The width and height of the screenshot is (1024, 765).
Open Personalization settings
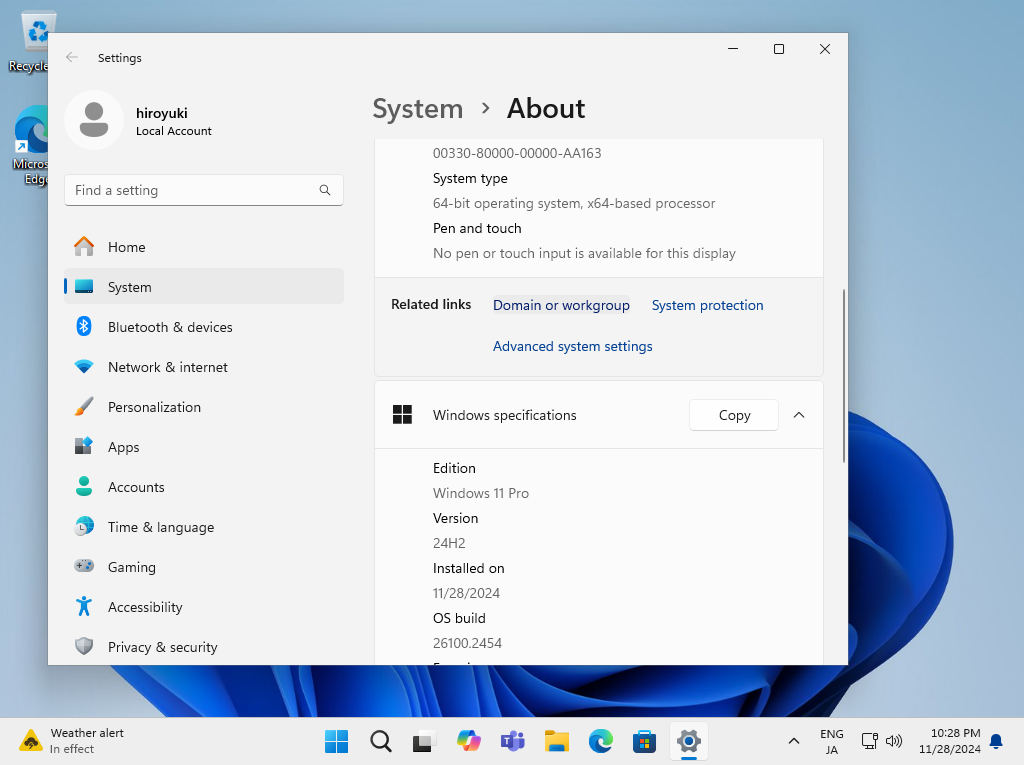pos(204,406)
